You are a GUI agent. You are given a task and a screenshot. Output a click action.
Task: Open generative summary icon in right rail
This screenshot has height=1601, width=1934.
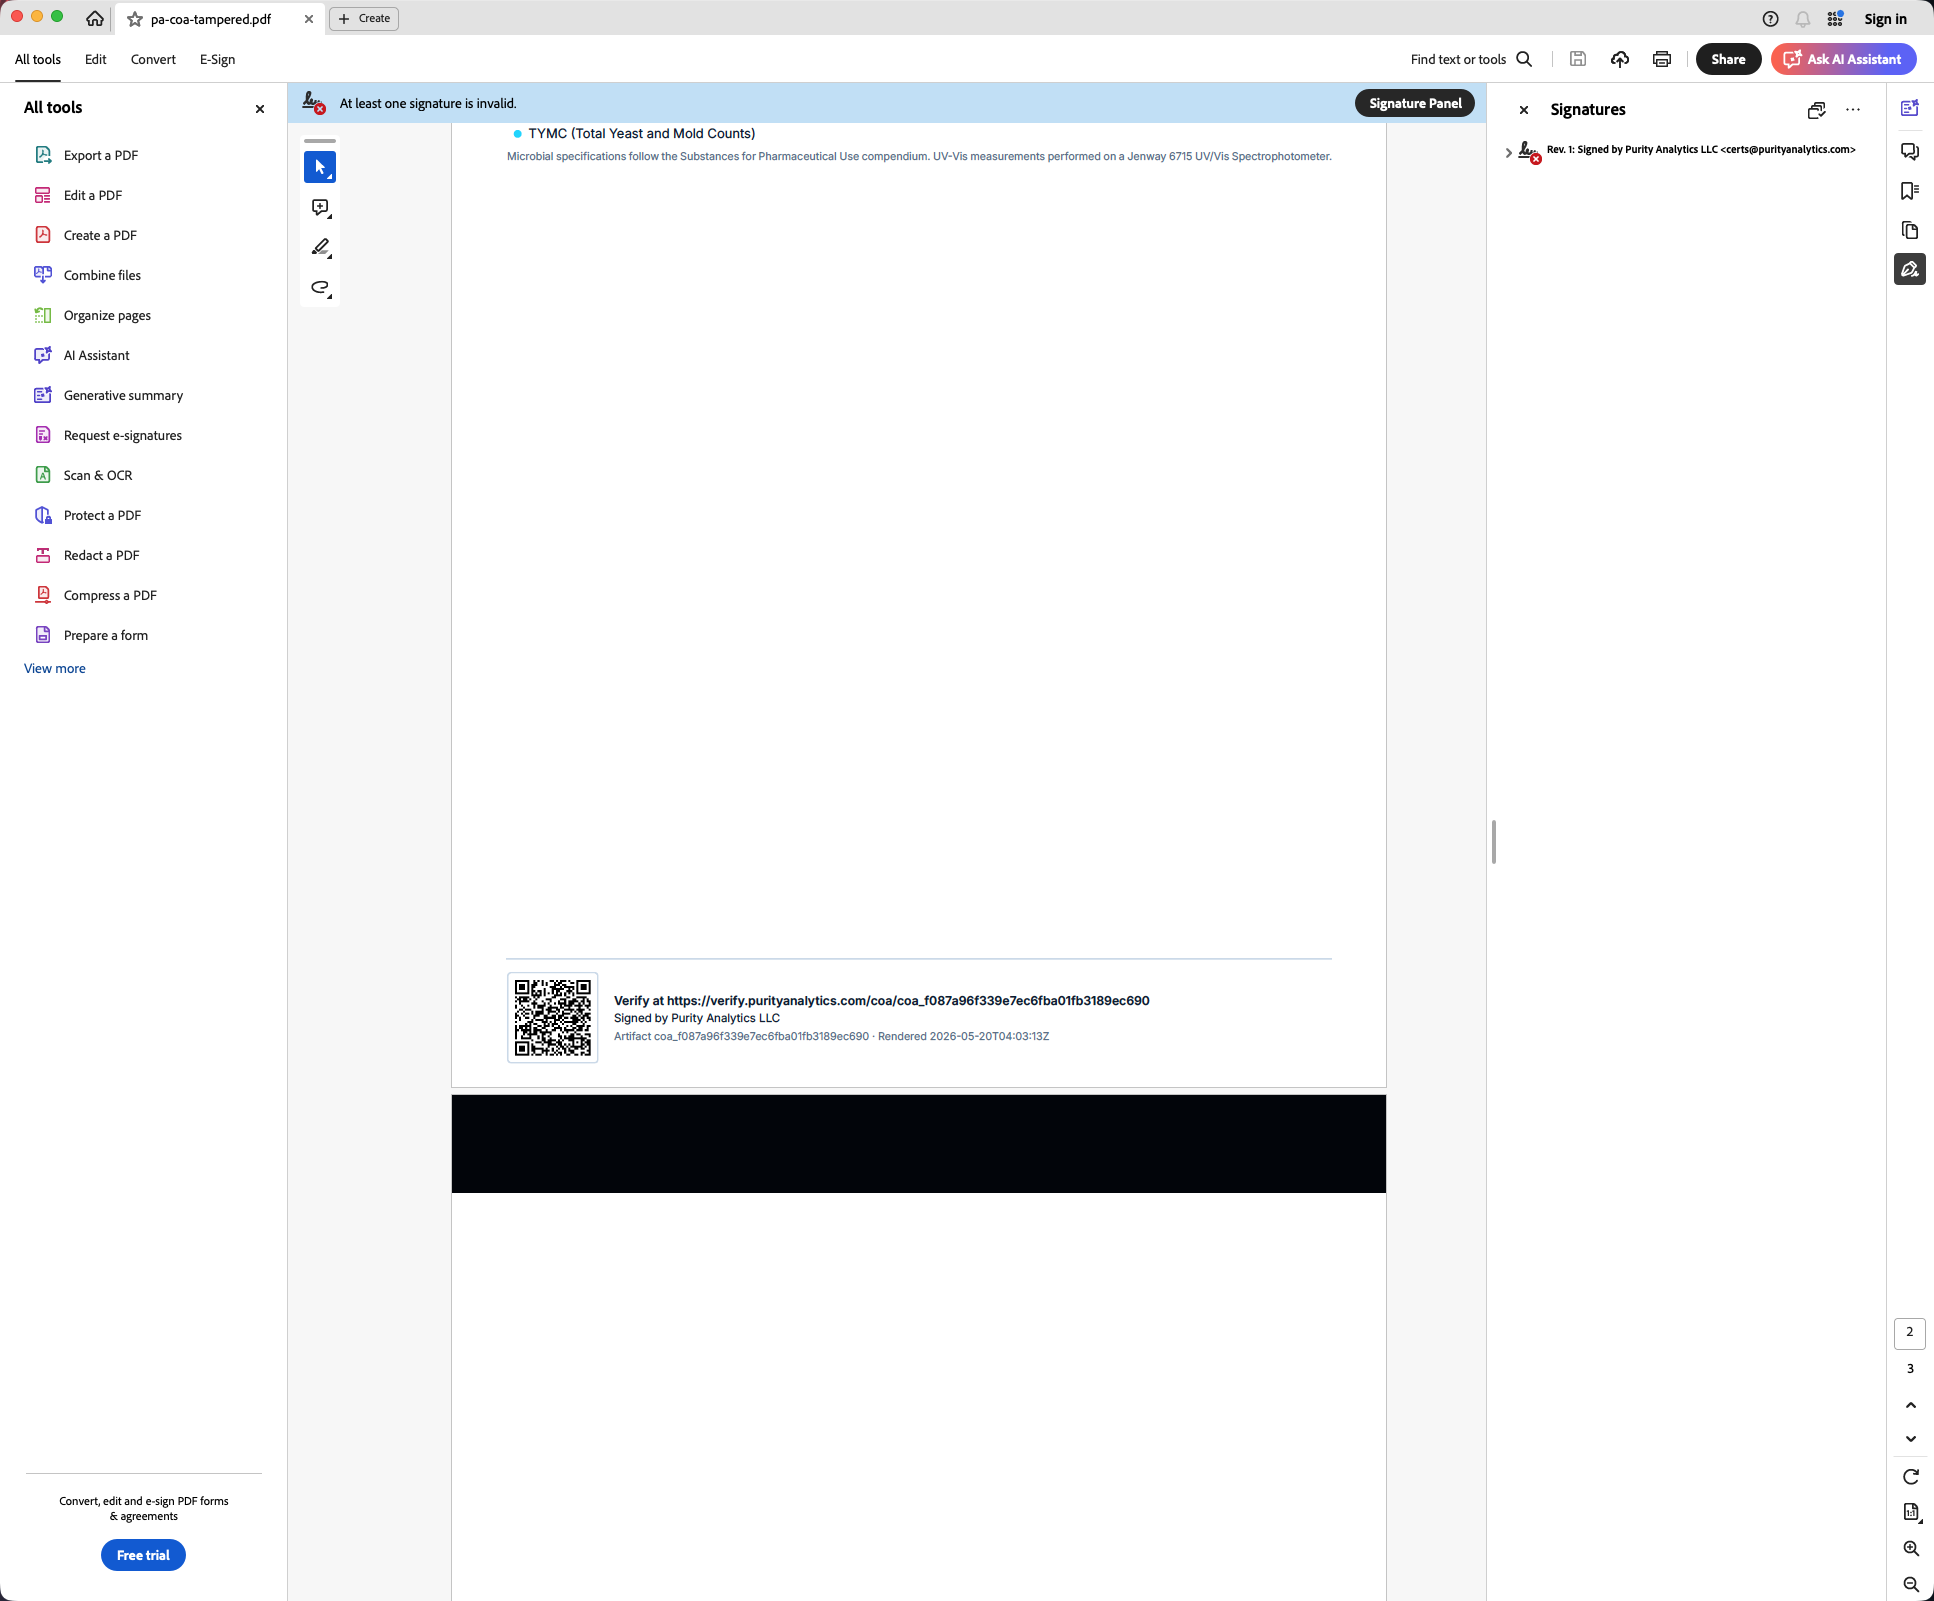click(x=1910, y=108)
